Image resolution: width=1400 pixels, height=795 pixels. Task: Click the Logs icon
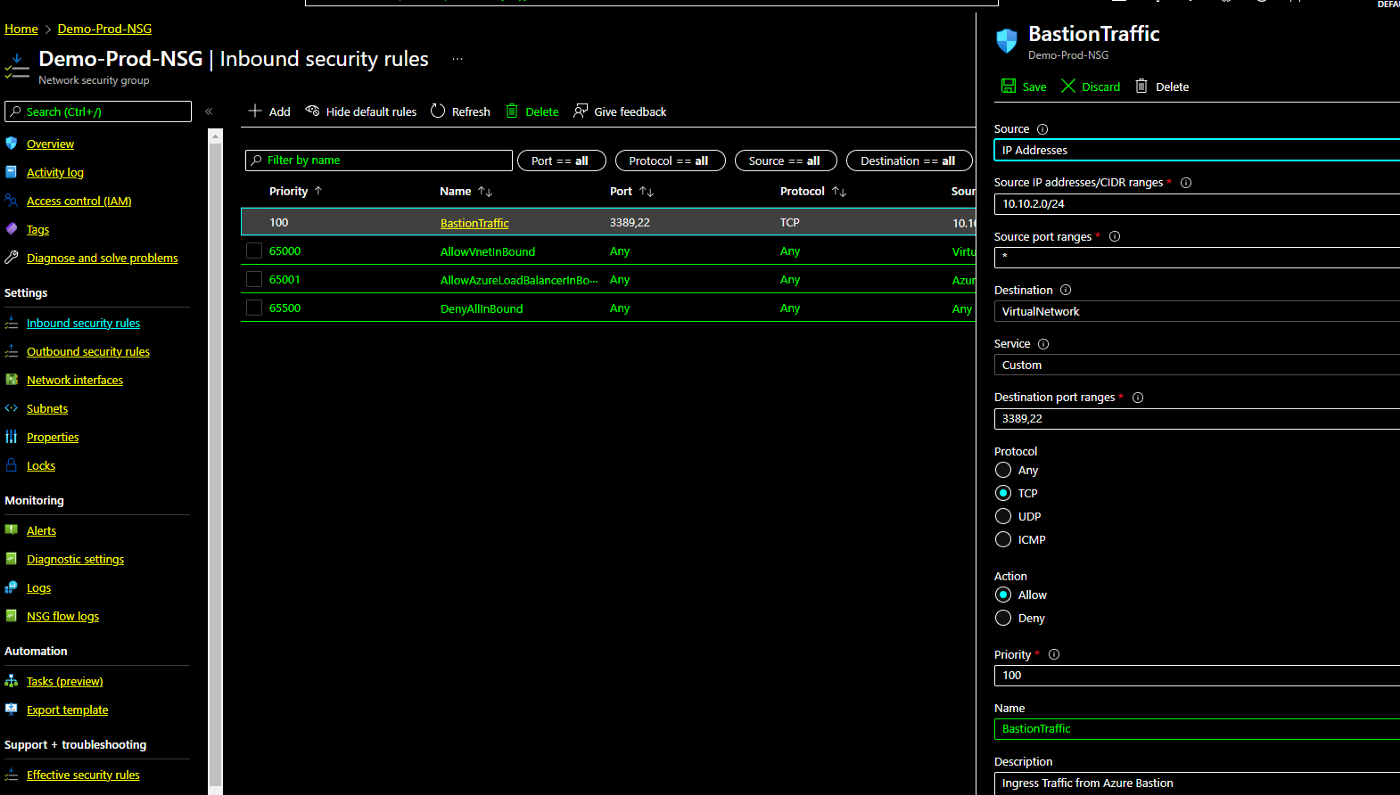[12, 587]
